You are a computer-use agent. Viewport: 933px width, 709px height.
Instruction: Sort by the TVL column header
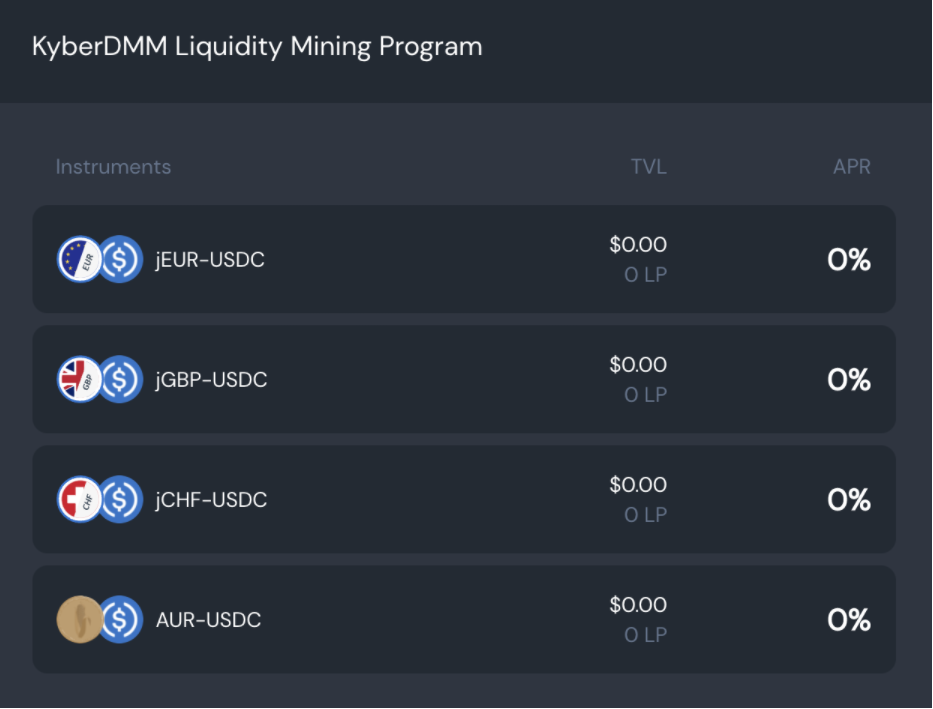click(x=648, y=167)
